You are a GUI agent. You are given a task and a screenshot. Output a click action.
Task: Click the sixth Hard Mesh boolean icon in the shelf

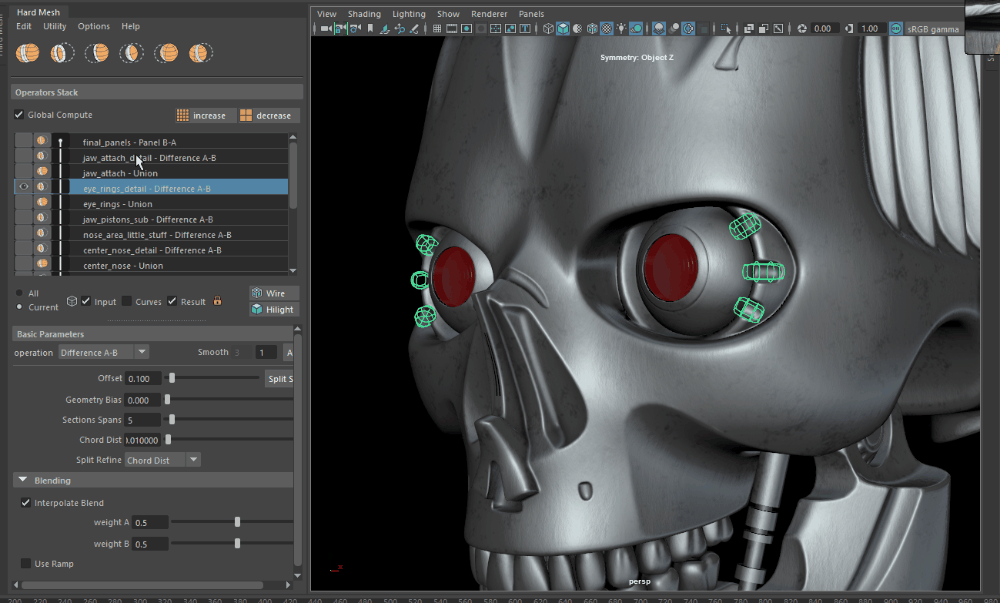click(201, 53)
